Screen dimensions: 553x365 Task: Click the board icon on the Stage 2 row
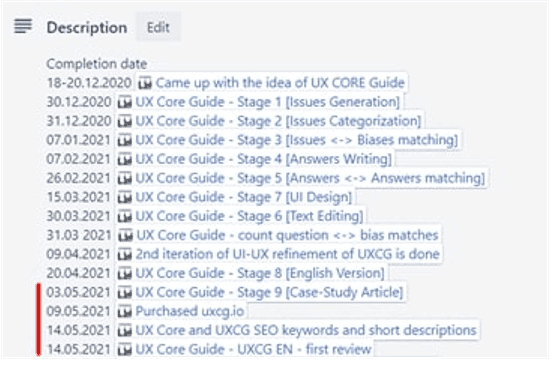tap(124, 122)
